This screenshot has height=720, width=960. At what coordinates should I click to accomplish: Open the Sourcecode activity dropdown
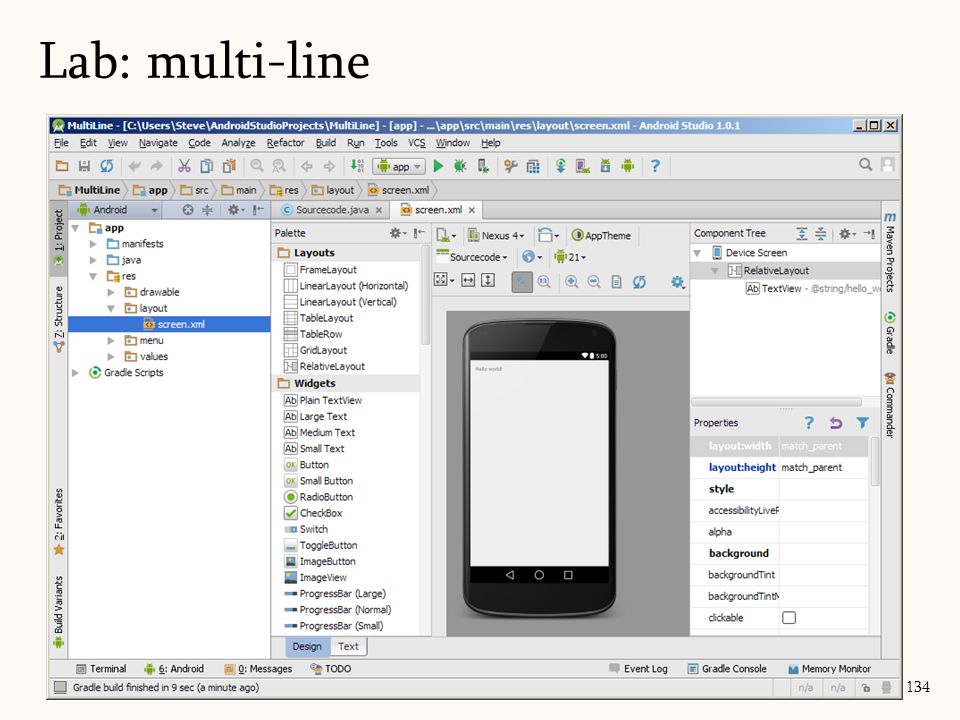[x=471, y=257]
